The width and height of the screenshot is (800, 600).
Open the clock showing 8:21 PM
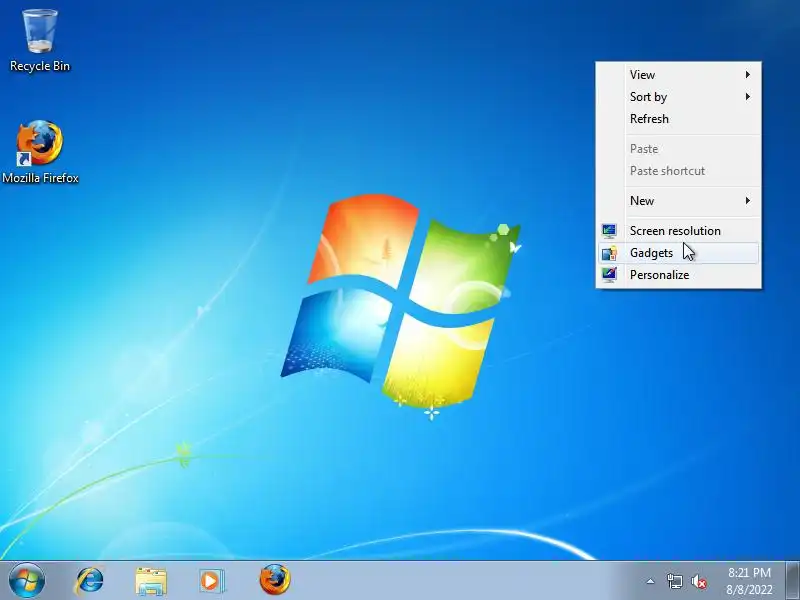(749, 581)
